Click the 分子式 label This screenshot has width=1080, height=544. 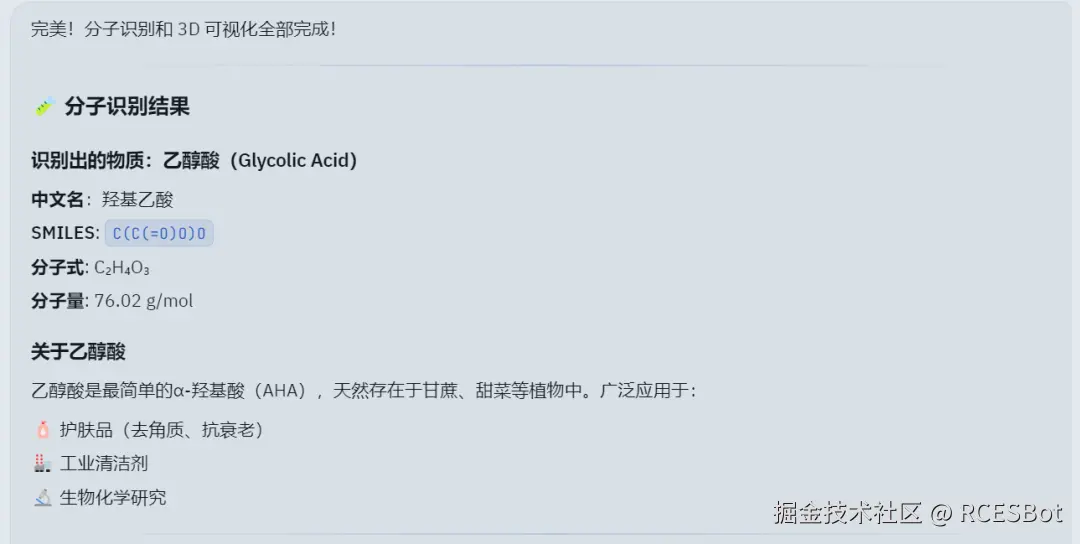pyautogui.click(x=57, y=267)
